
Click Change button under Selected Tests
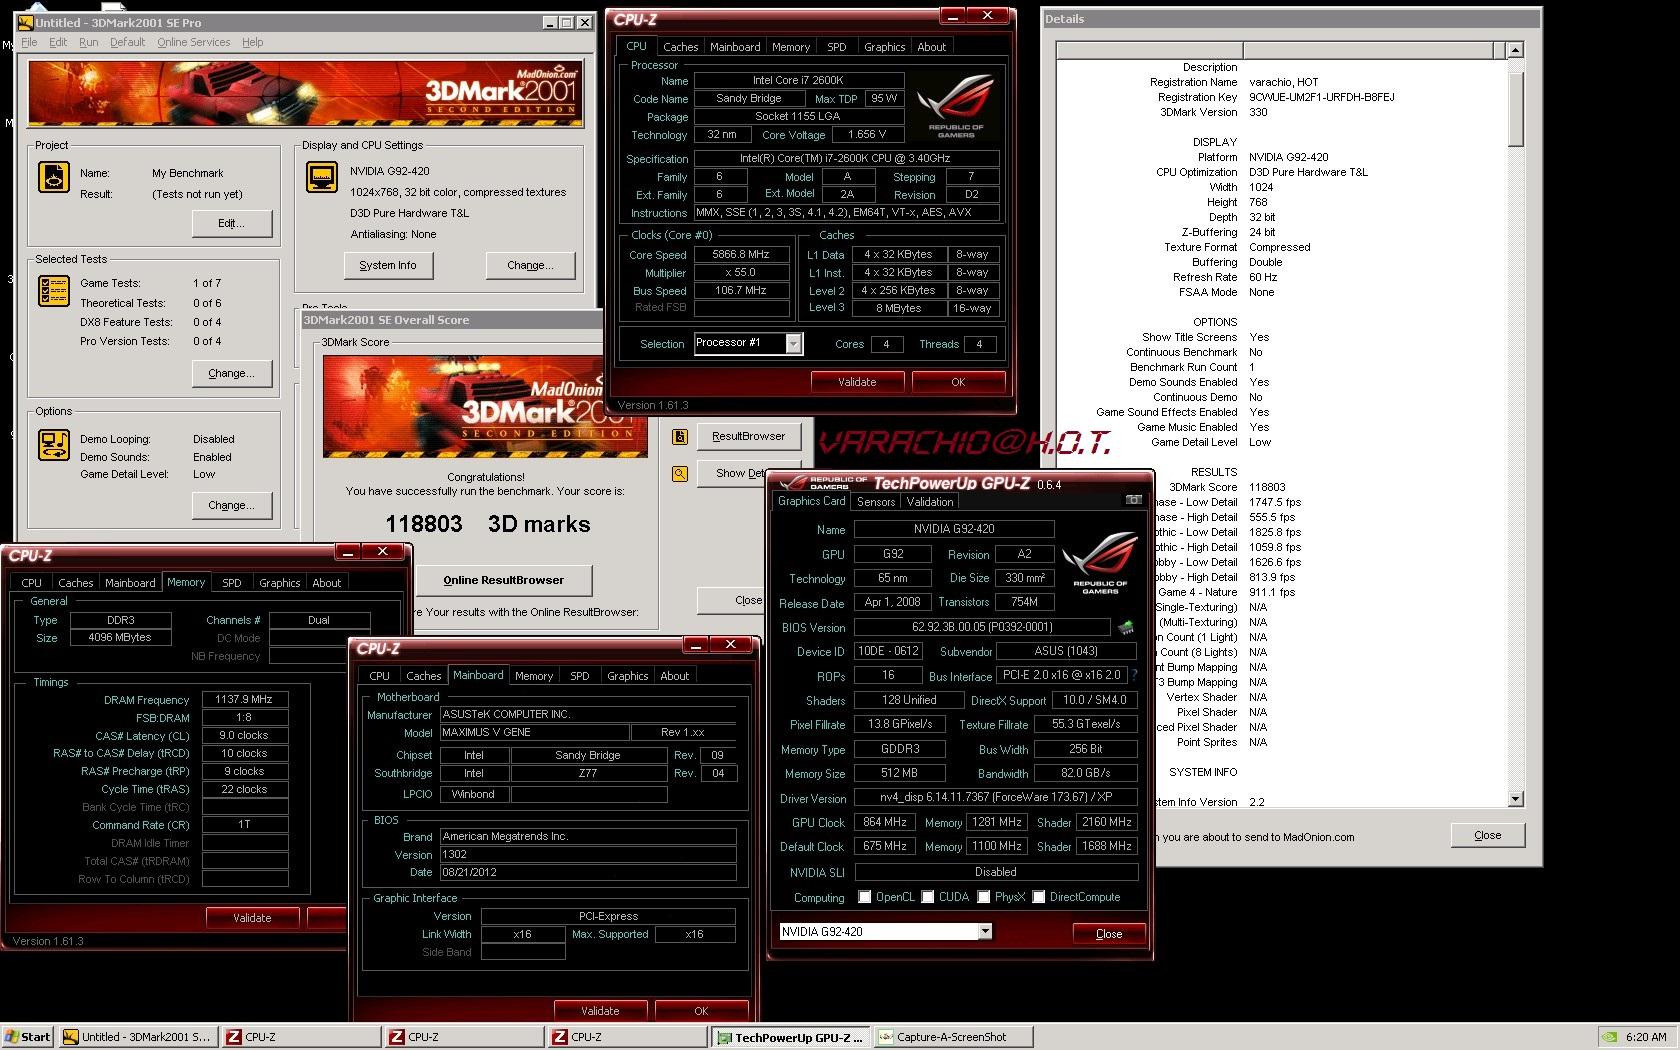(x=231, y=373)
